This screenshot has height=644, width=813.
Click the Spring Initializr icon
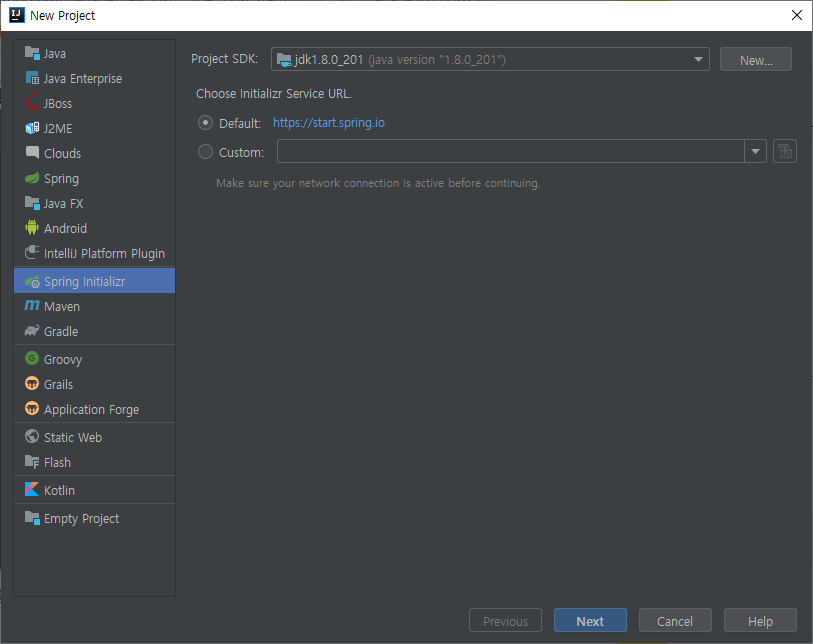pyautogui.click(x=32, y=281)
